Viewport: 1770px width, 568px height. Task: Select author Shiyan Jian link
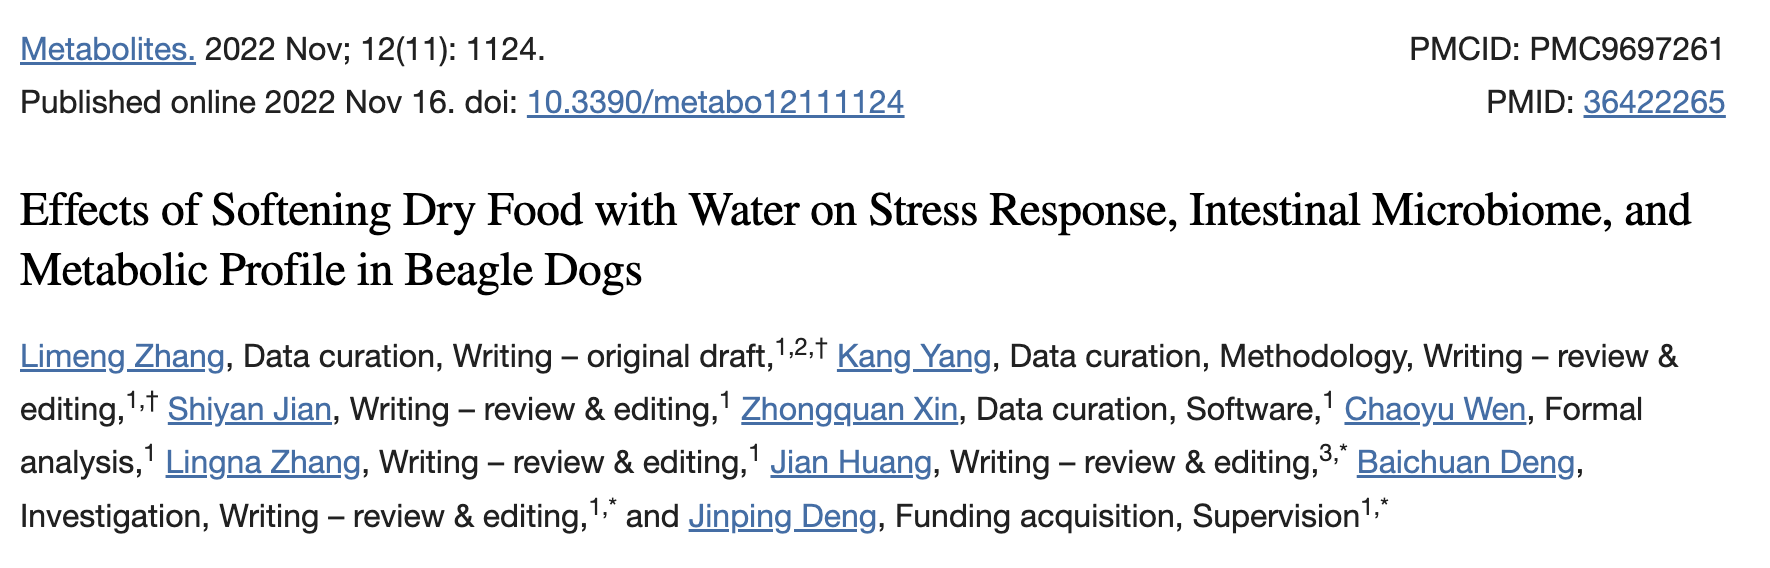pyautogui.click(x=249, y=409)
